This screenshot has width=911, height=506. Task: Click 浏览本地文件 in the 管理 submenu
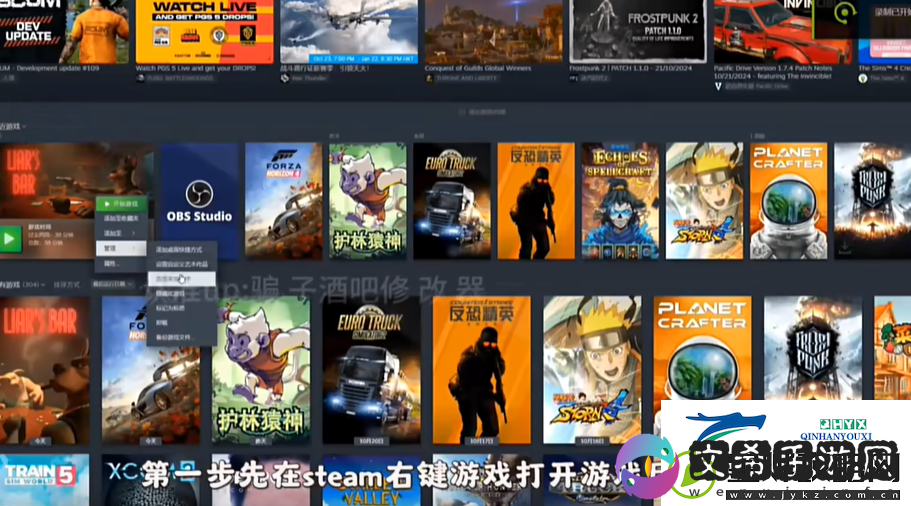(x=181, y=279)
